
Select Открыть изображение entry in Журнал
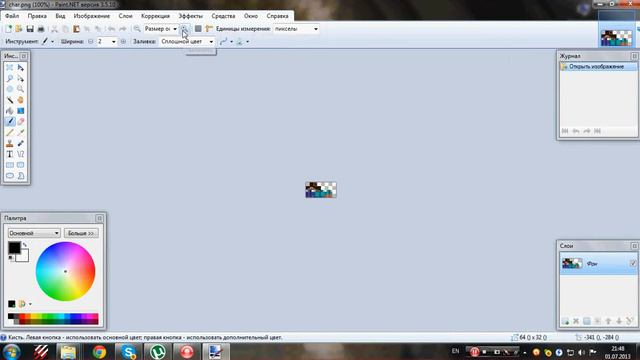tap(598, 67)
